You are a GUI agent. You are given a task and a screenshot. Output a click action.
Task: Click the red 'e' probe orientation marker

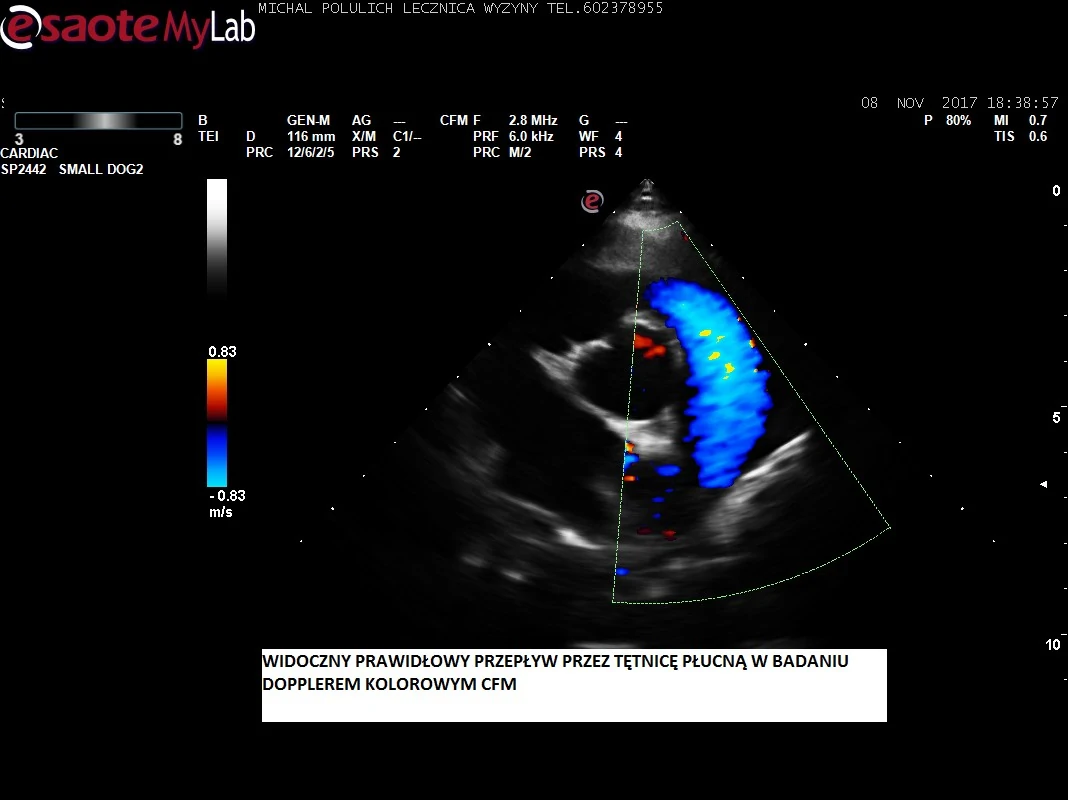click(x=592, y=201)
